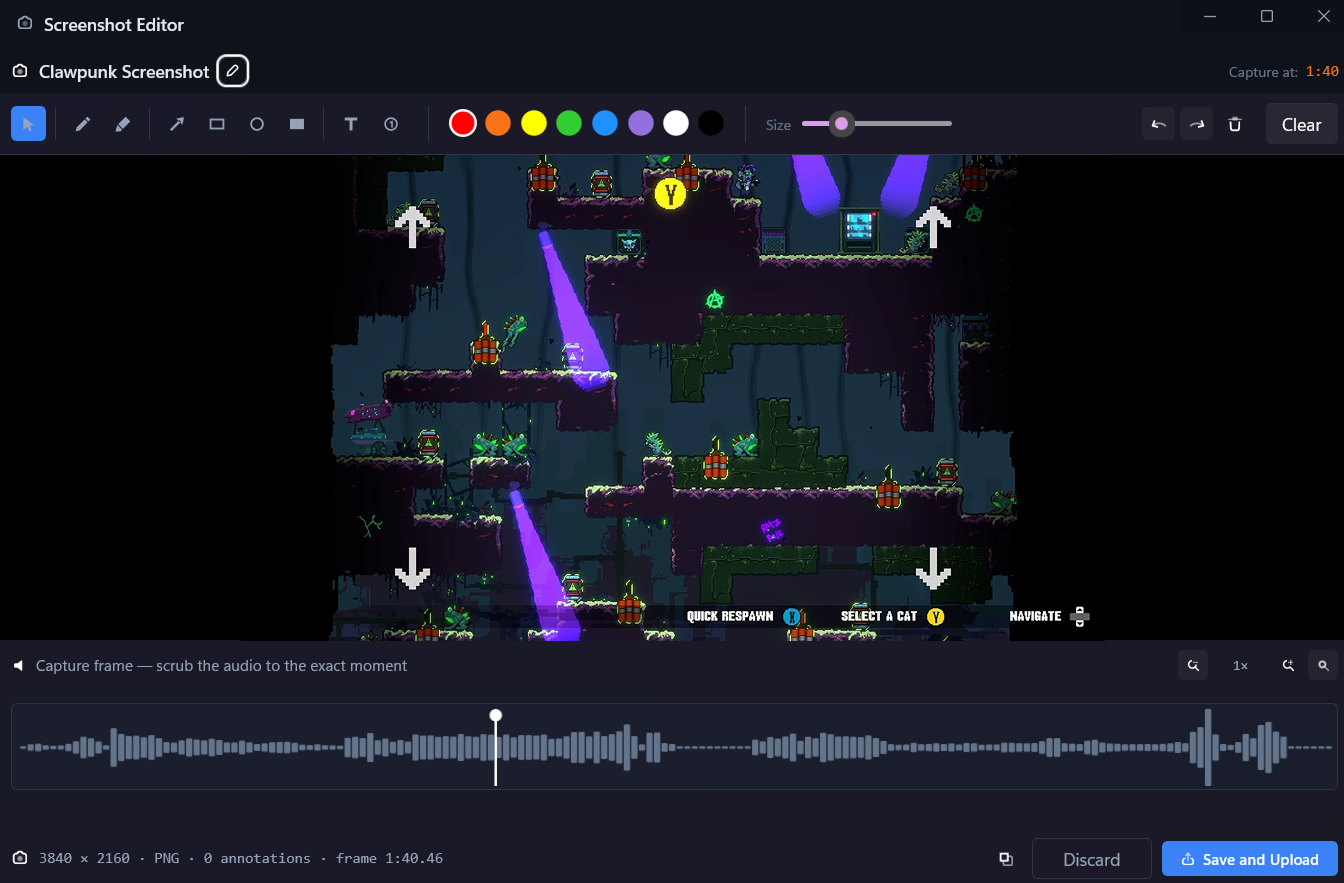Viewport: 1344px width, 883px height.
Task: Click 'Capture frame — scrub the audio' hint
Action: [x=222, y=665]
